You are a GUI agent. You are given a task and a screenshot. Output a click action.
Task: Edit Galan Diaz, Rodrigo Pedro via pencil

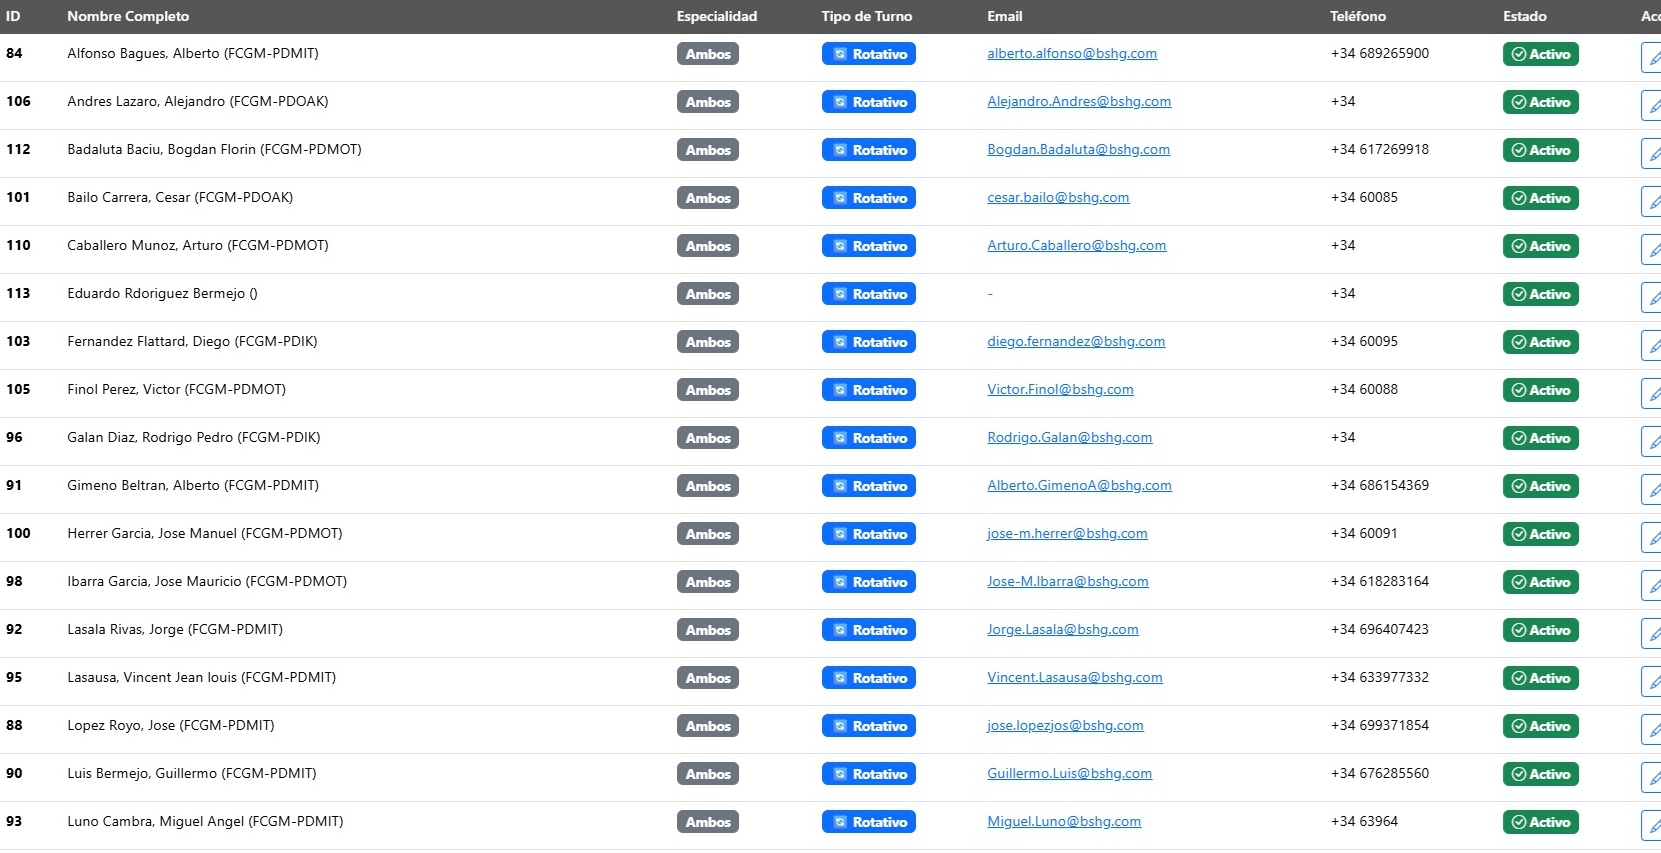click(x=1652, y=442)
